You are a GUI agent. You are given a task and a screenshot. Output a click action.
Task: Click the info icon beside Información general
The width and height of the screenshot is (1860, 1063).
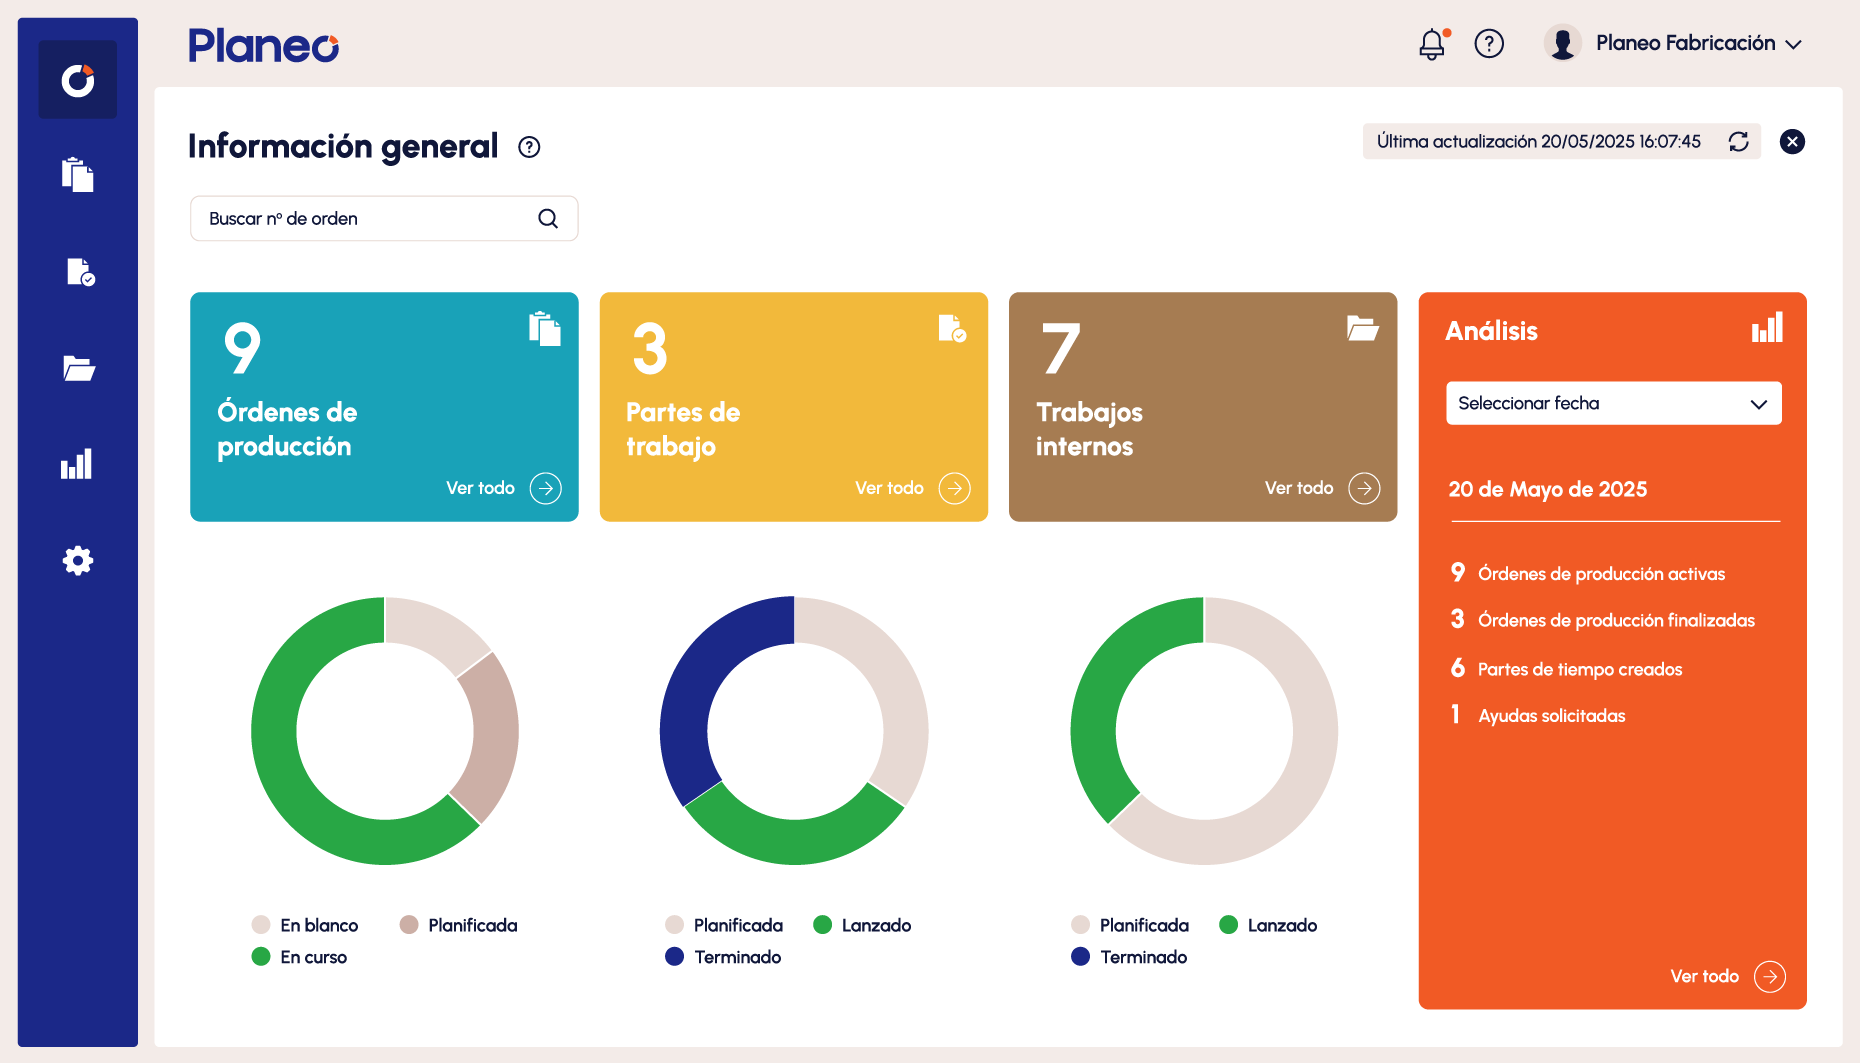(529, 148)
